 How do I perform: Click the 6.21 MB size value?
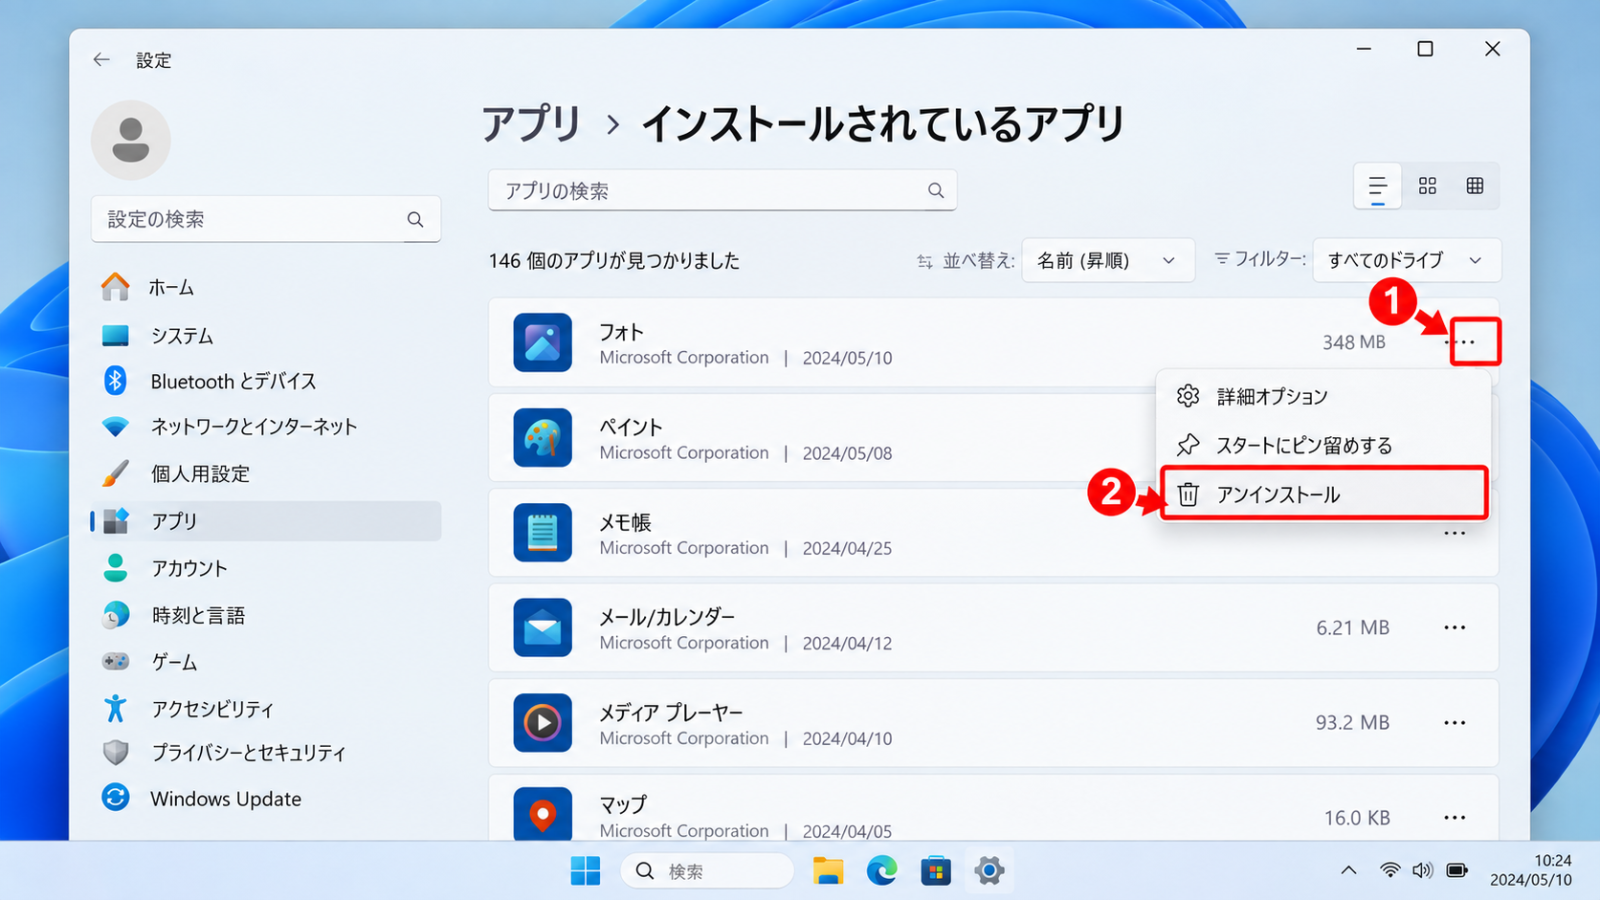1353,627
